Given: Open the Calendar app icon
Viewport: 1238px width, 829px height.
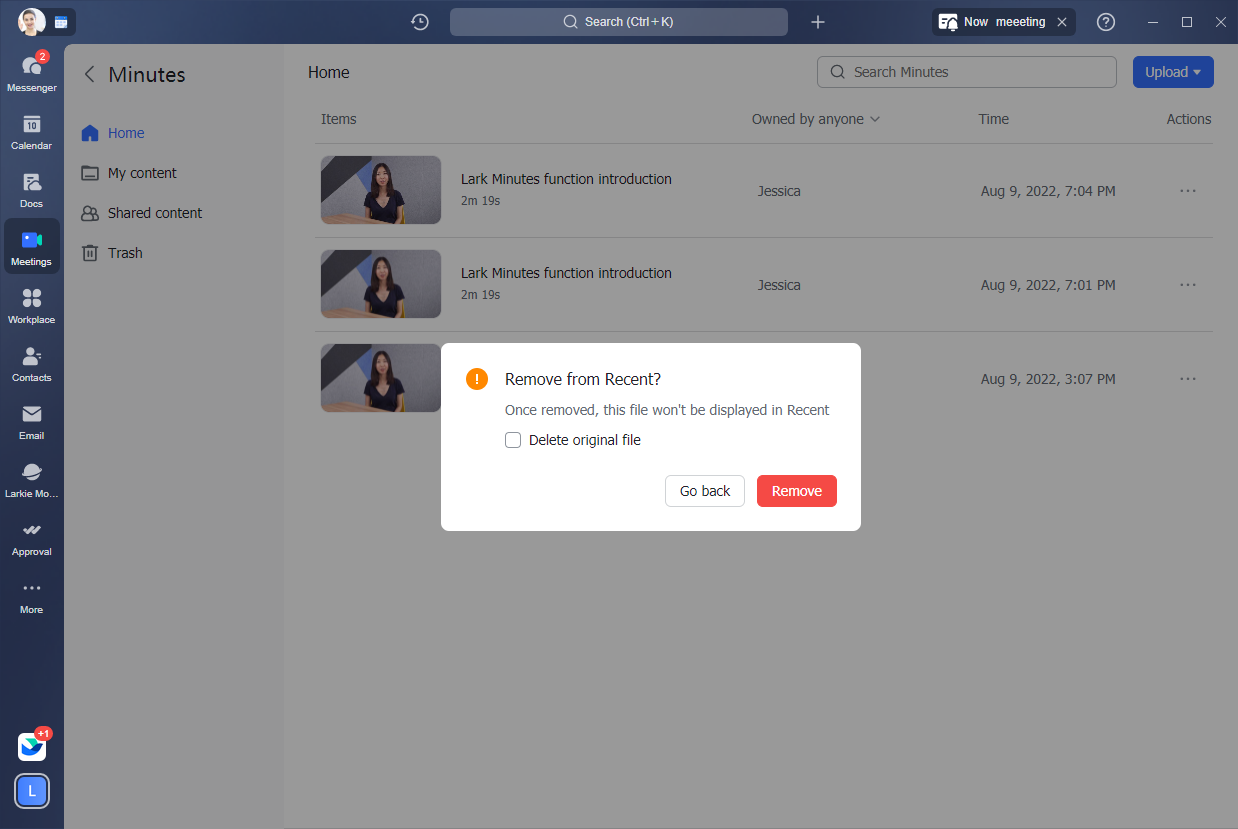Looking at the screenshot, I should [32, 130].
